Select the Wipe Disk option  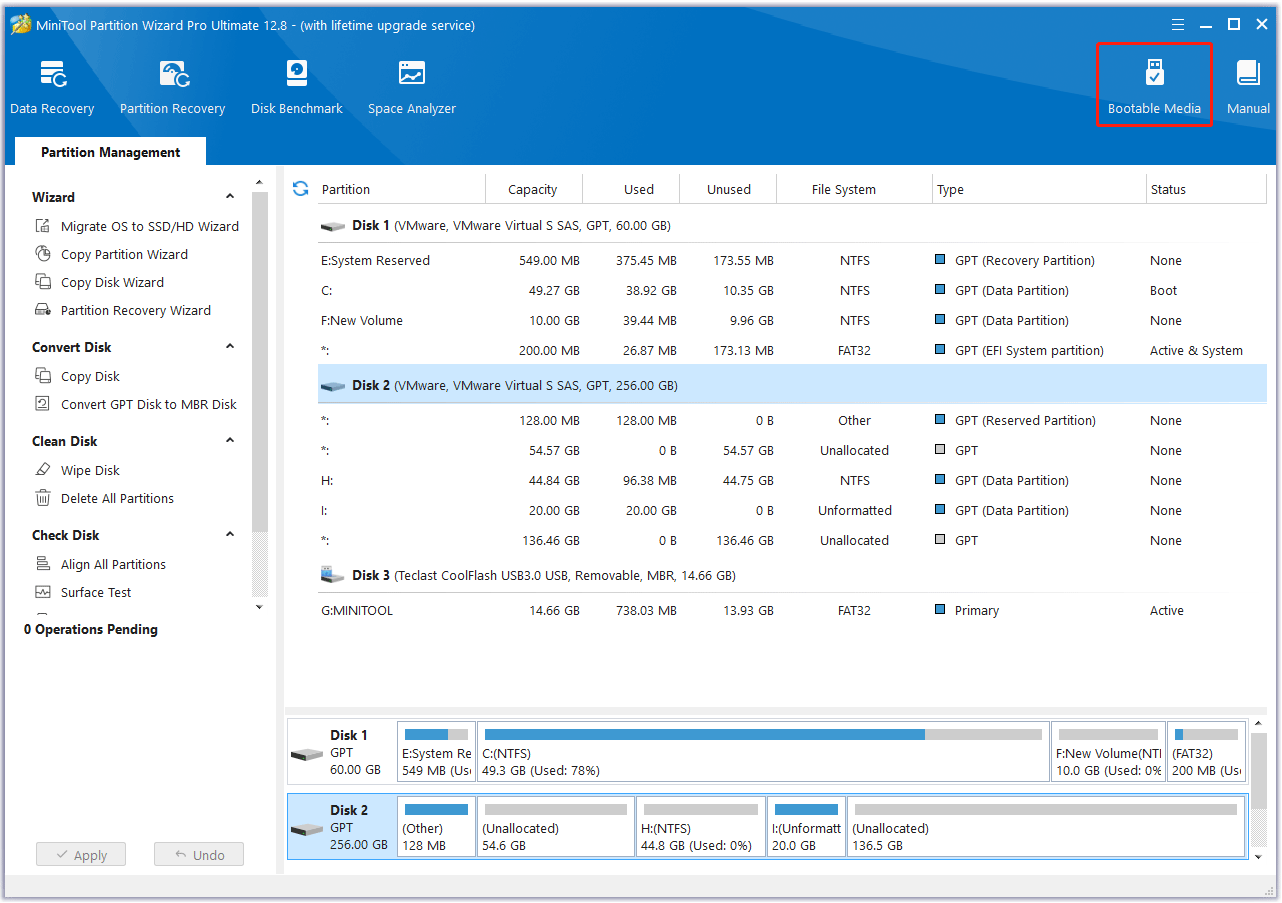(x=88, y=469)
